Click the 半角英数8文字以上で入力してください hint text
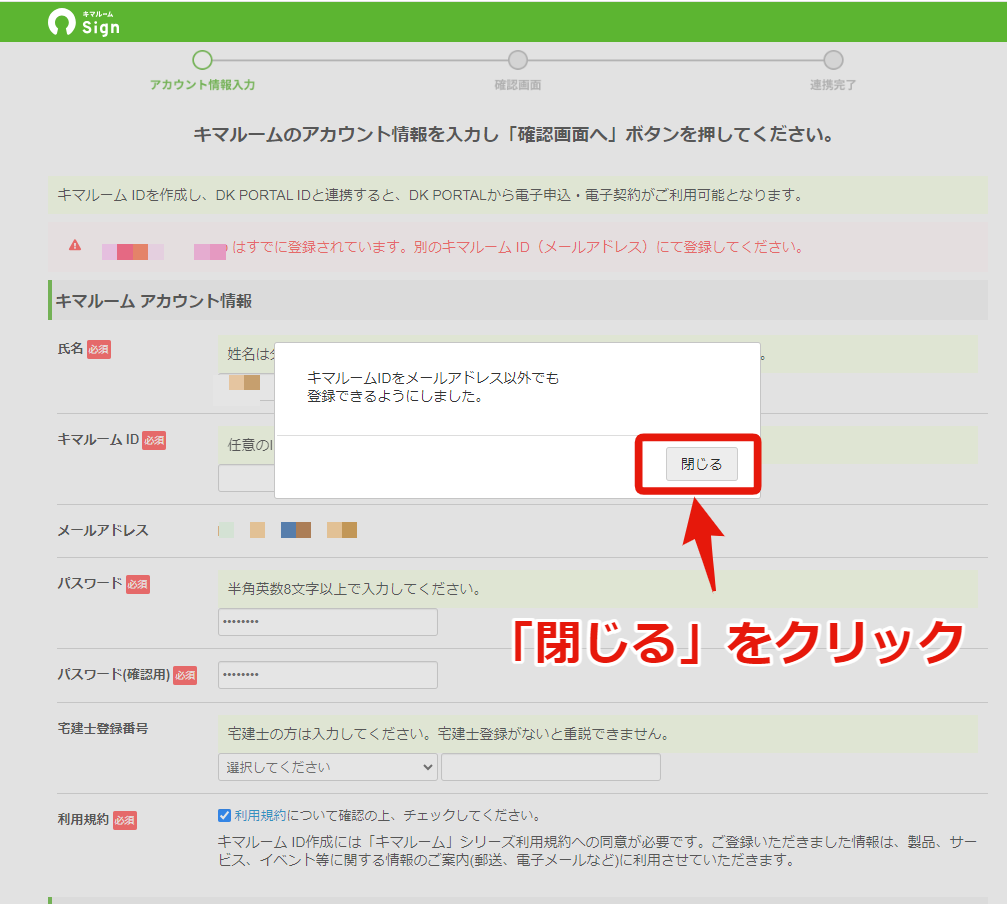Image resolution: width=1007 pixels, height=904 pixels. pos(355,589)
